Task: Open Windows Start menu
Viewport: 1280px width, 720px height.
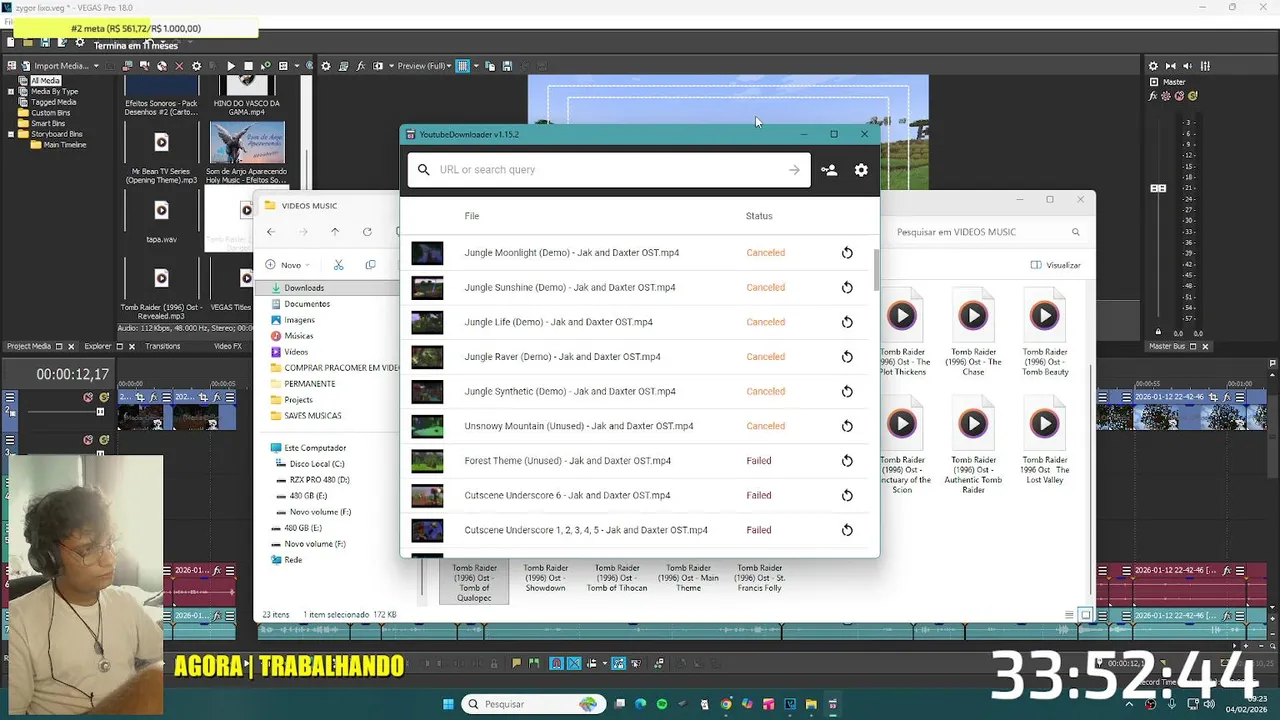Action: pos(448,704)
